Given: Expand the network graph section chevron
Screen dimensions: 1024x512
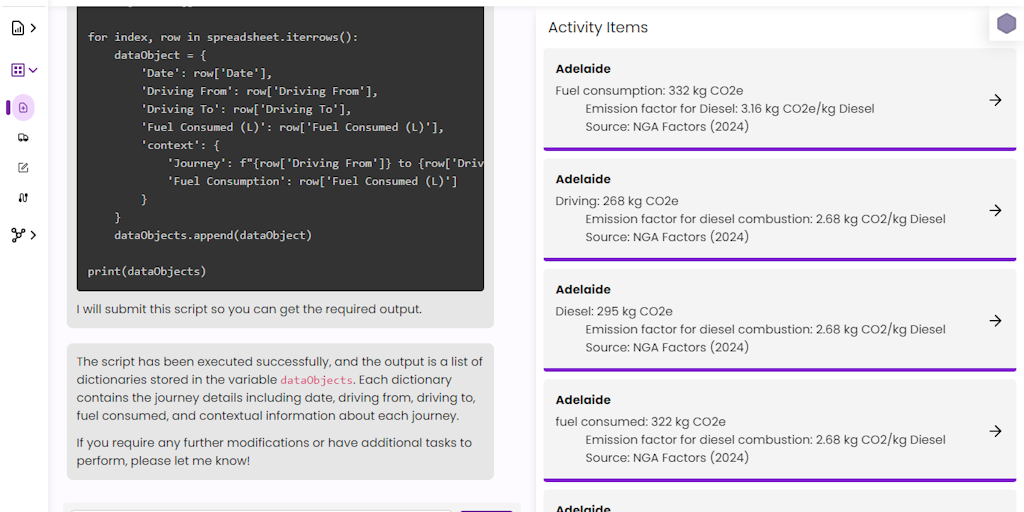Looking at the screenshot, I should coord(33,235).
